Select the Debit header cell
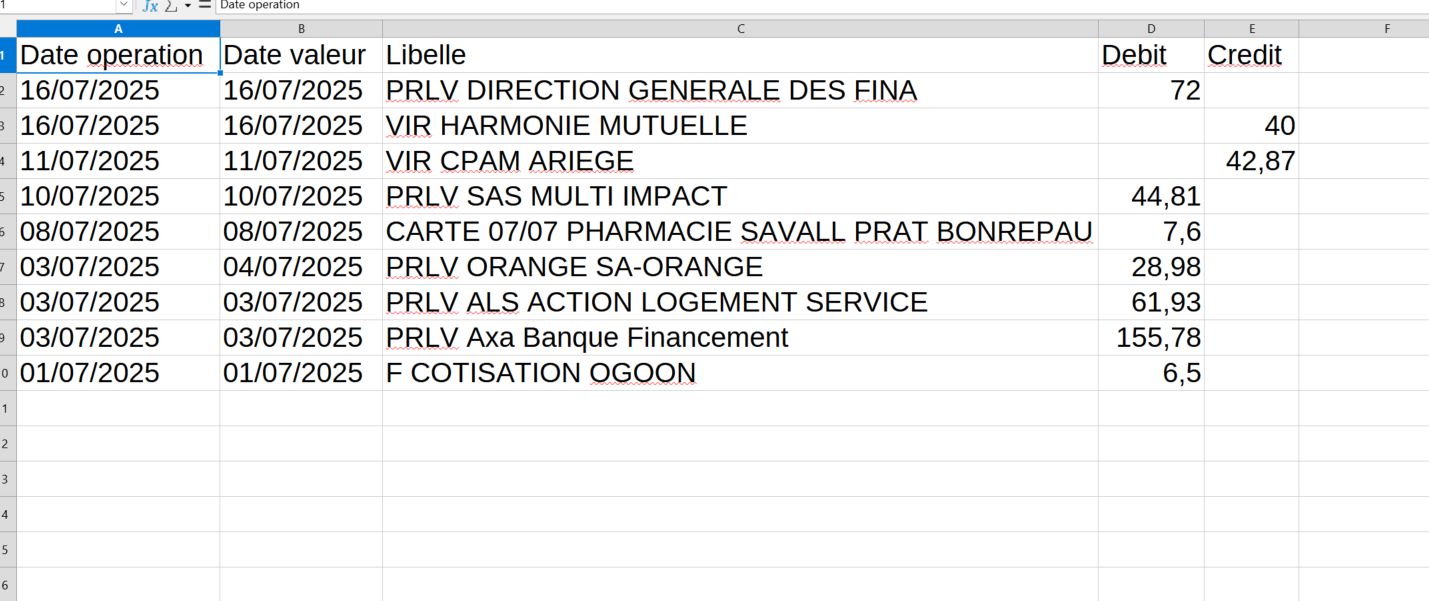 [x=1151, y=55]
